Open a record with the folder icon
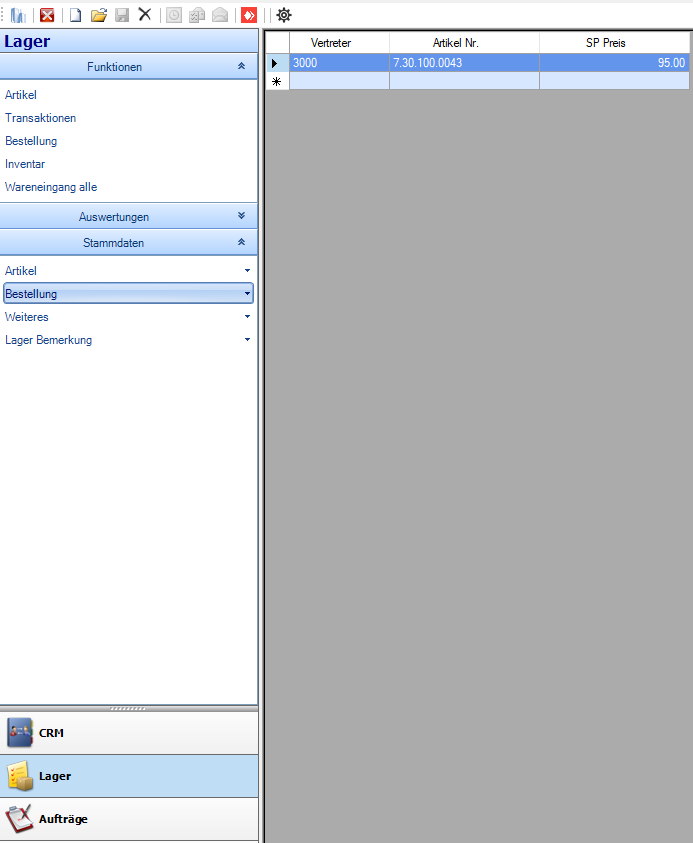The image size is (693, 843). coord(99,15)
